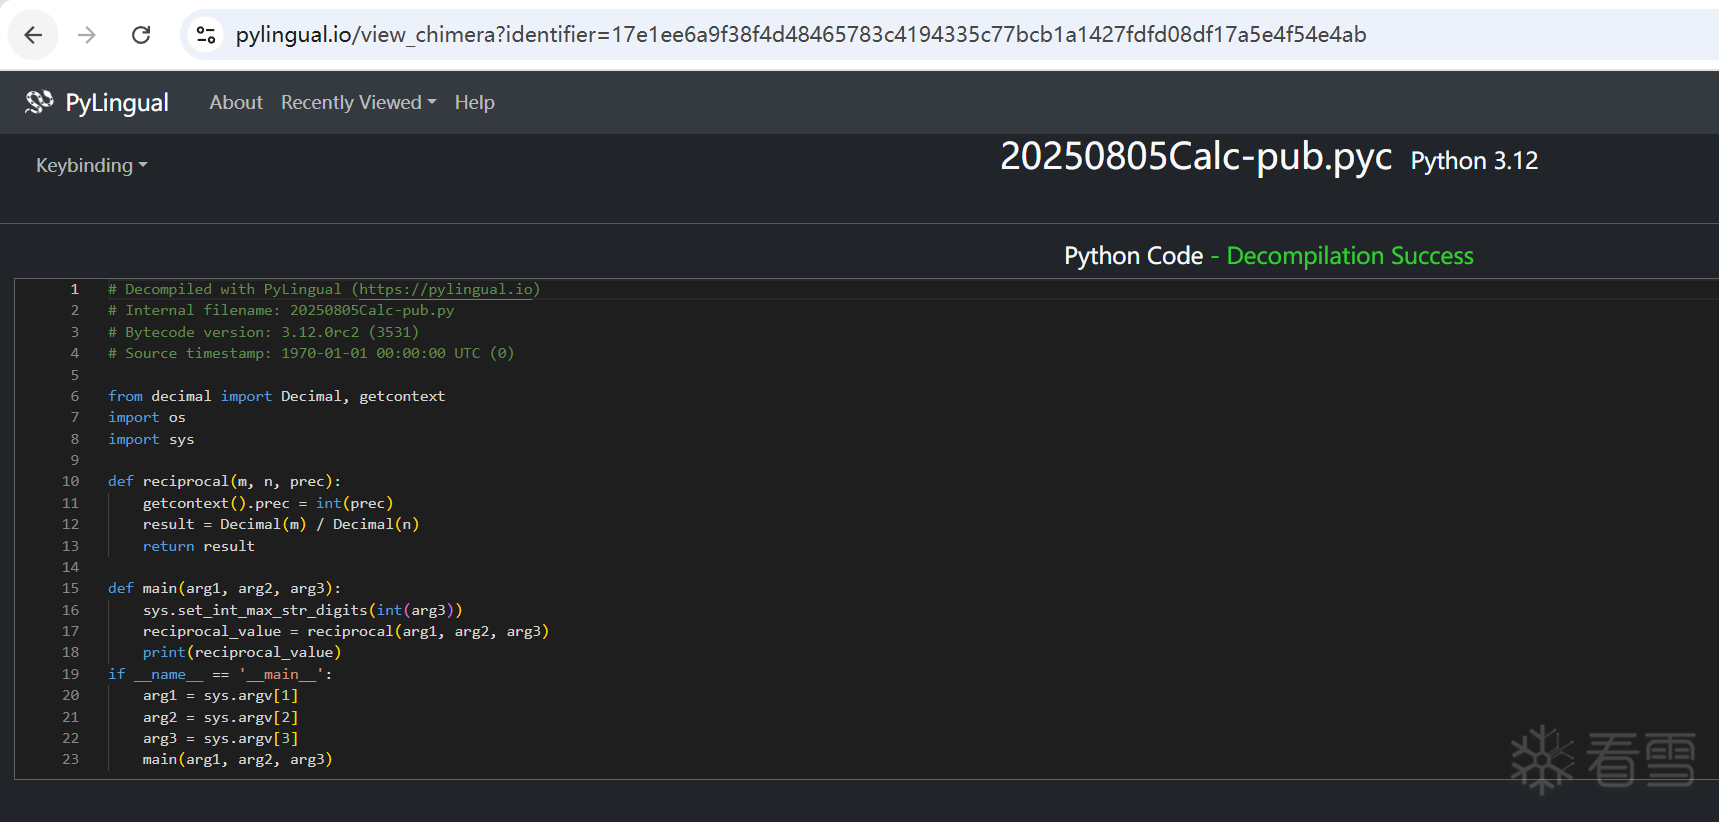Viewport: 1719px width, 822px height.
Task: Open the Help page
Action: tap(474, 103)
